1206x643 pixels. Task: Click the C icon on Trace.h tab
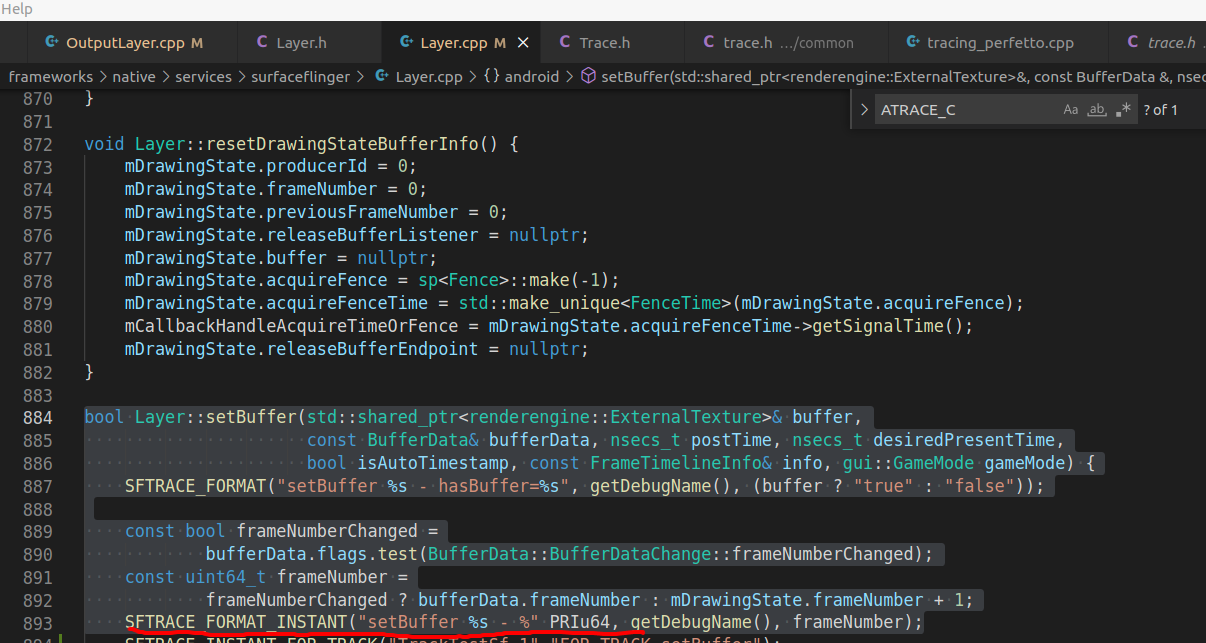(x=564, y=43)
